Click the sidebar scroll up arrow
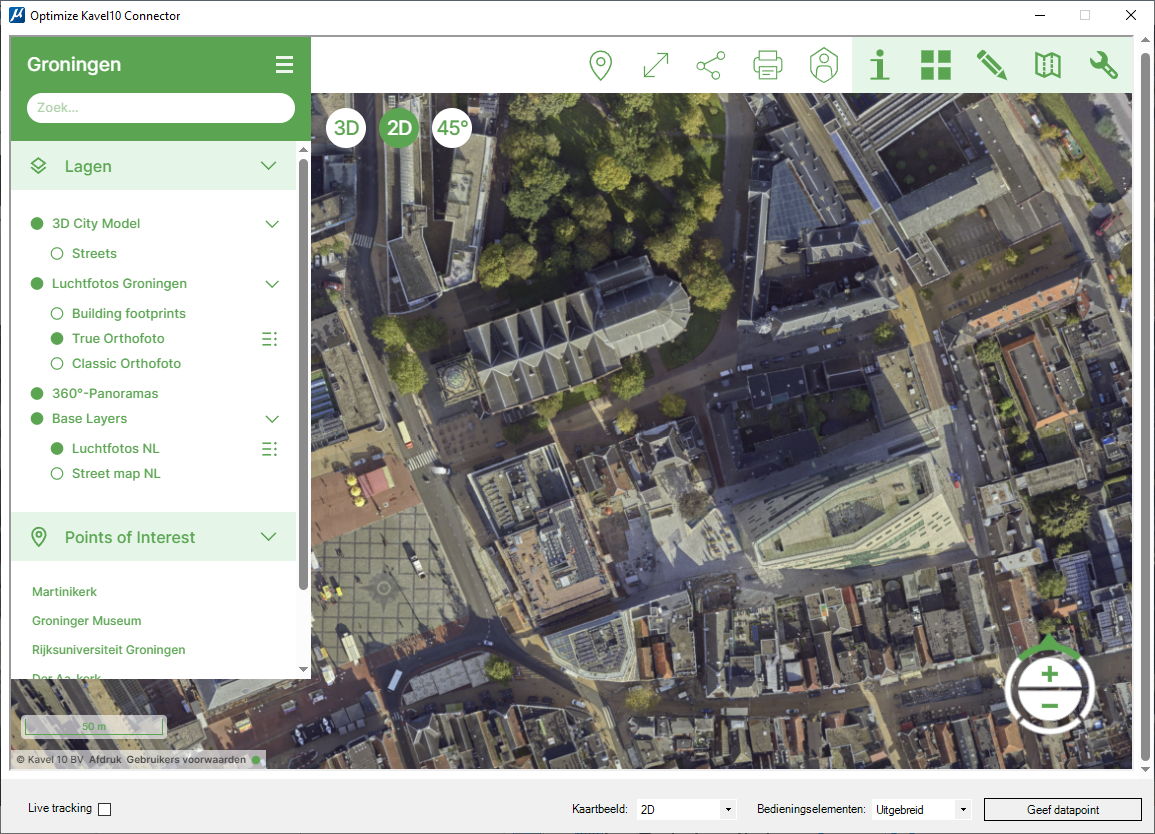Image resolution: width=1155 pixels, height=834 pixels. 303,150
